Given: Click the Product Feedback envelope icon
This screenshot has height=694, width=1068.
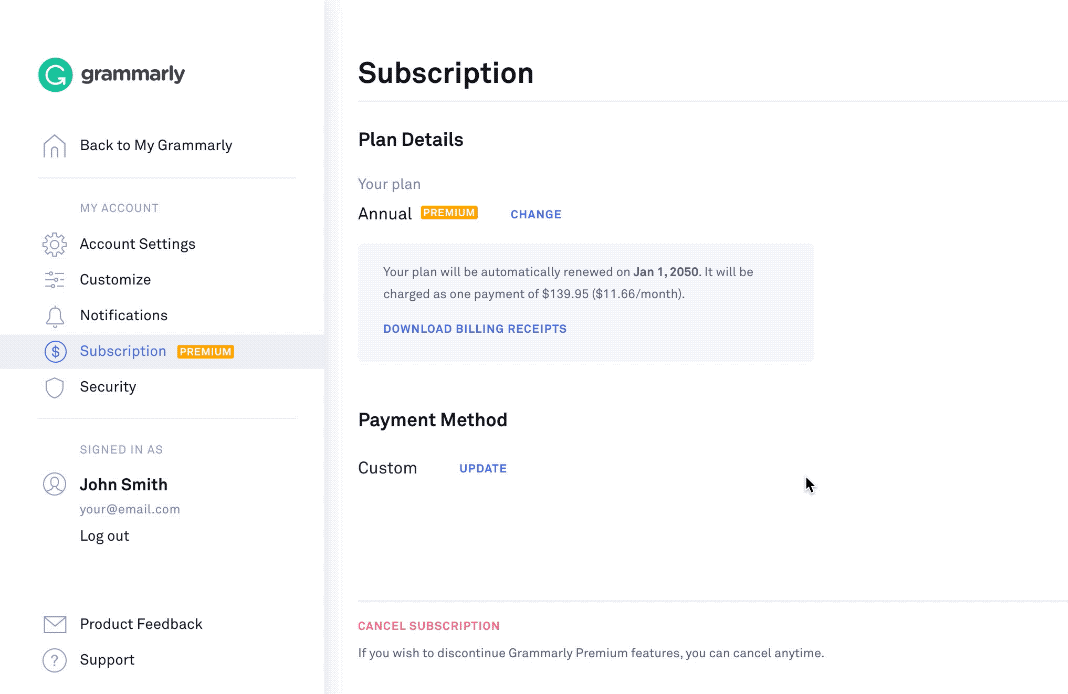Looking at the screenshot, I should coord(55,624).
